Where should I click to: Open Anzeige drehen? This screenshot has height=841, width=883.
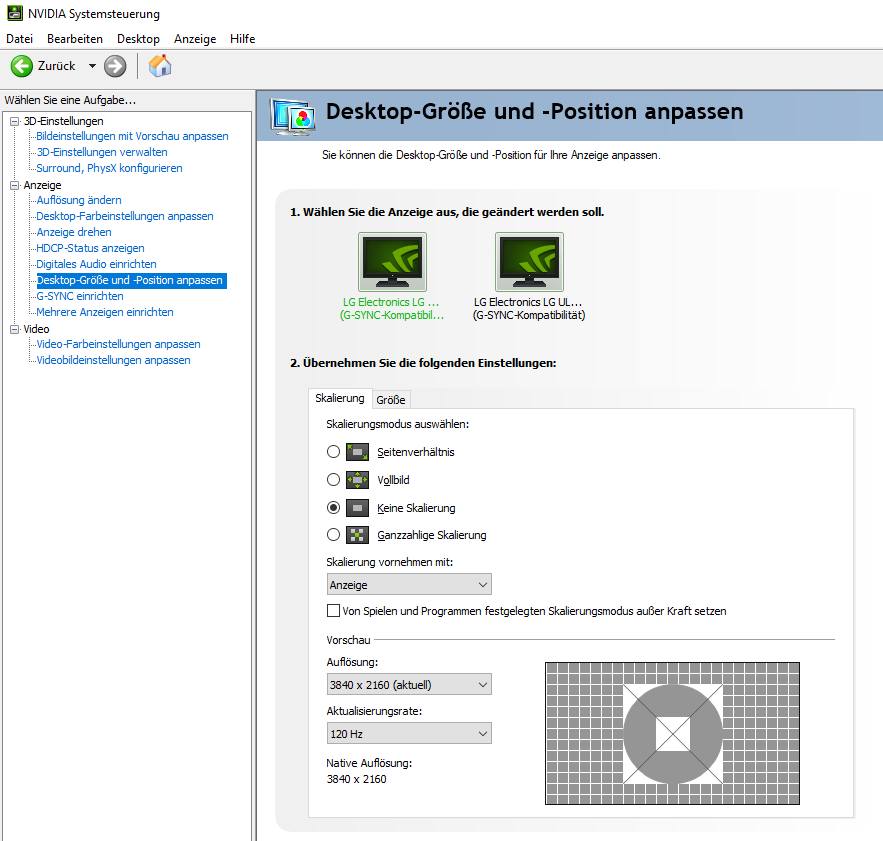[74, 232]
